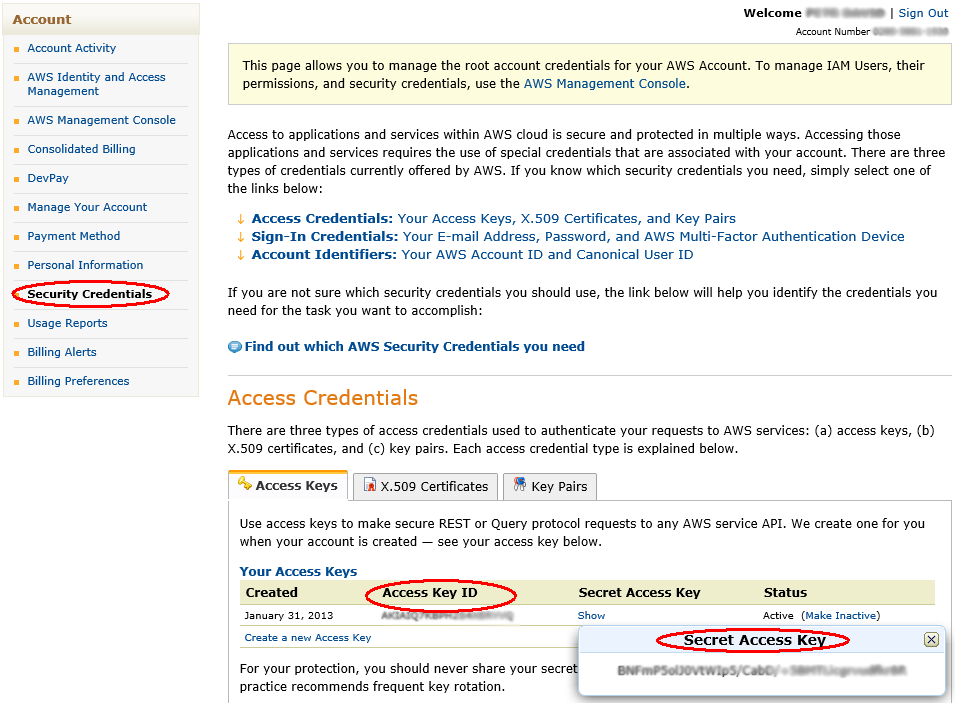
Task: Show the Secret Access Key
Action: 591,616
